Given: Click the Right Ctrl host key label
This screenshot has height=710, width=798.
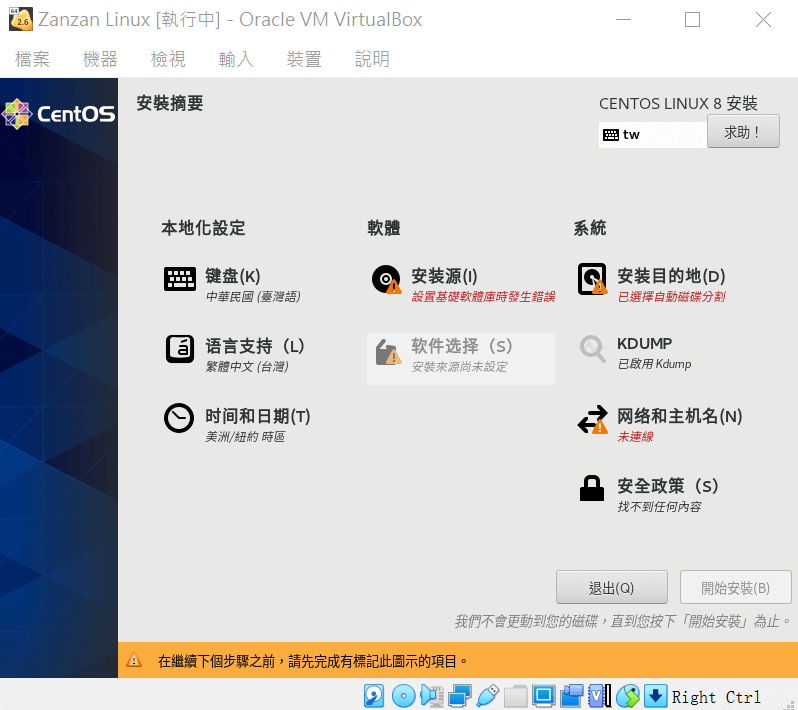Looking at the screenshot, I should (x=716, y=697).
